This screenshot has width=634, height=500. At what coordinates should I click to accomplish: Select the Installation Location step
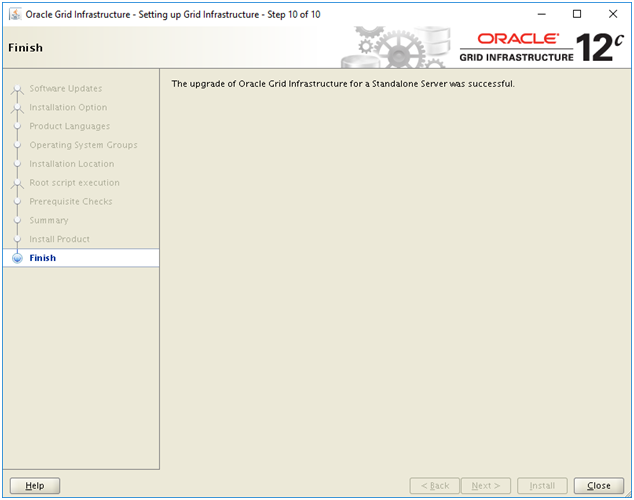click(x=72, y=164)
